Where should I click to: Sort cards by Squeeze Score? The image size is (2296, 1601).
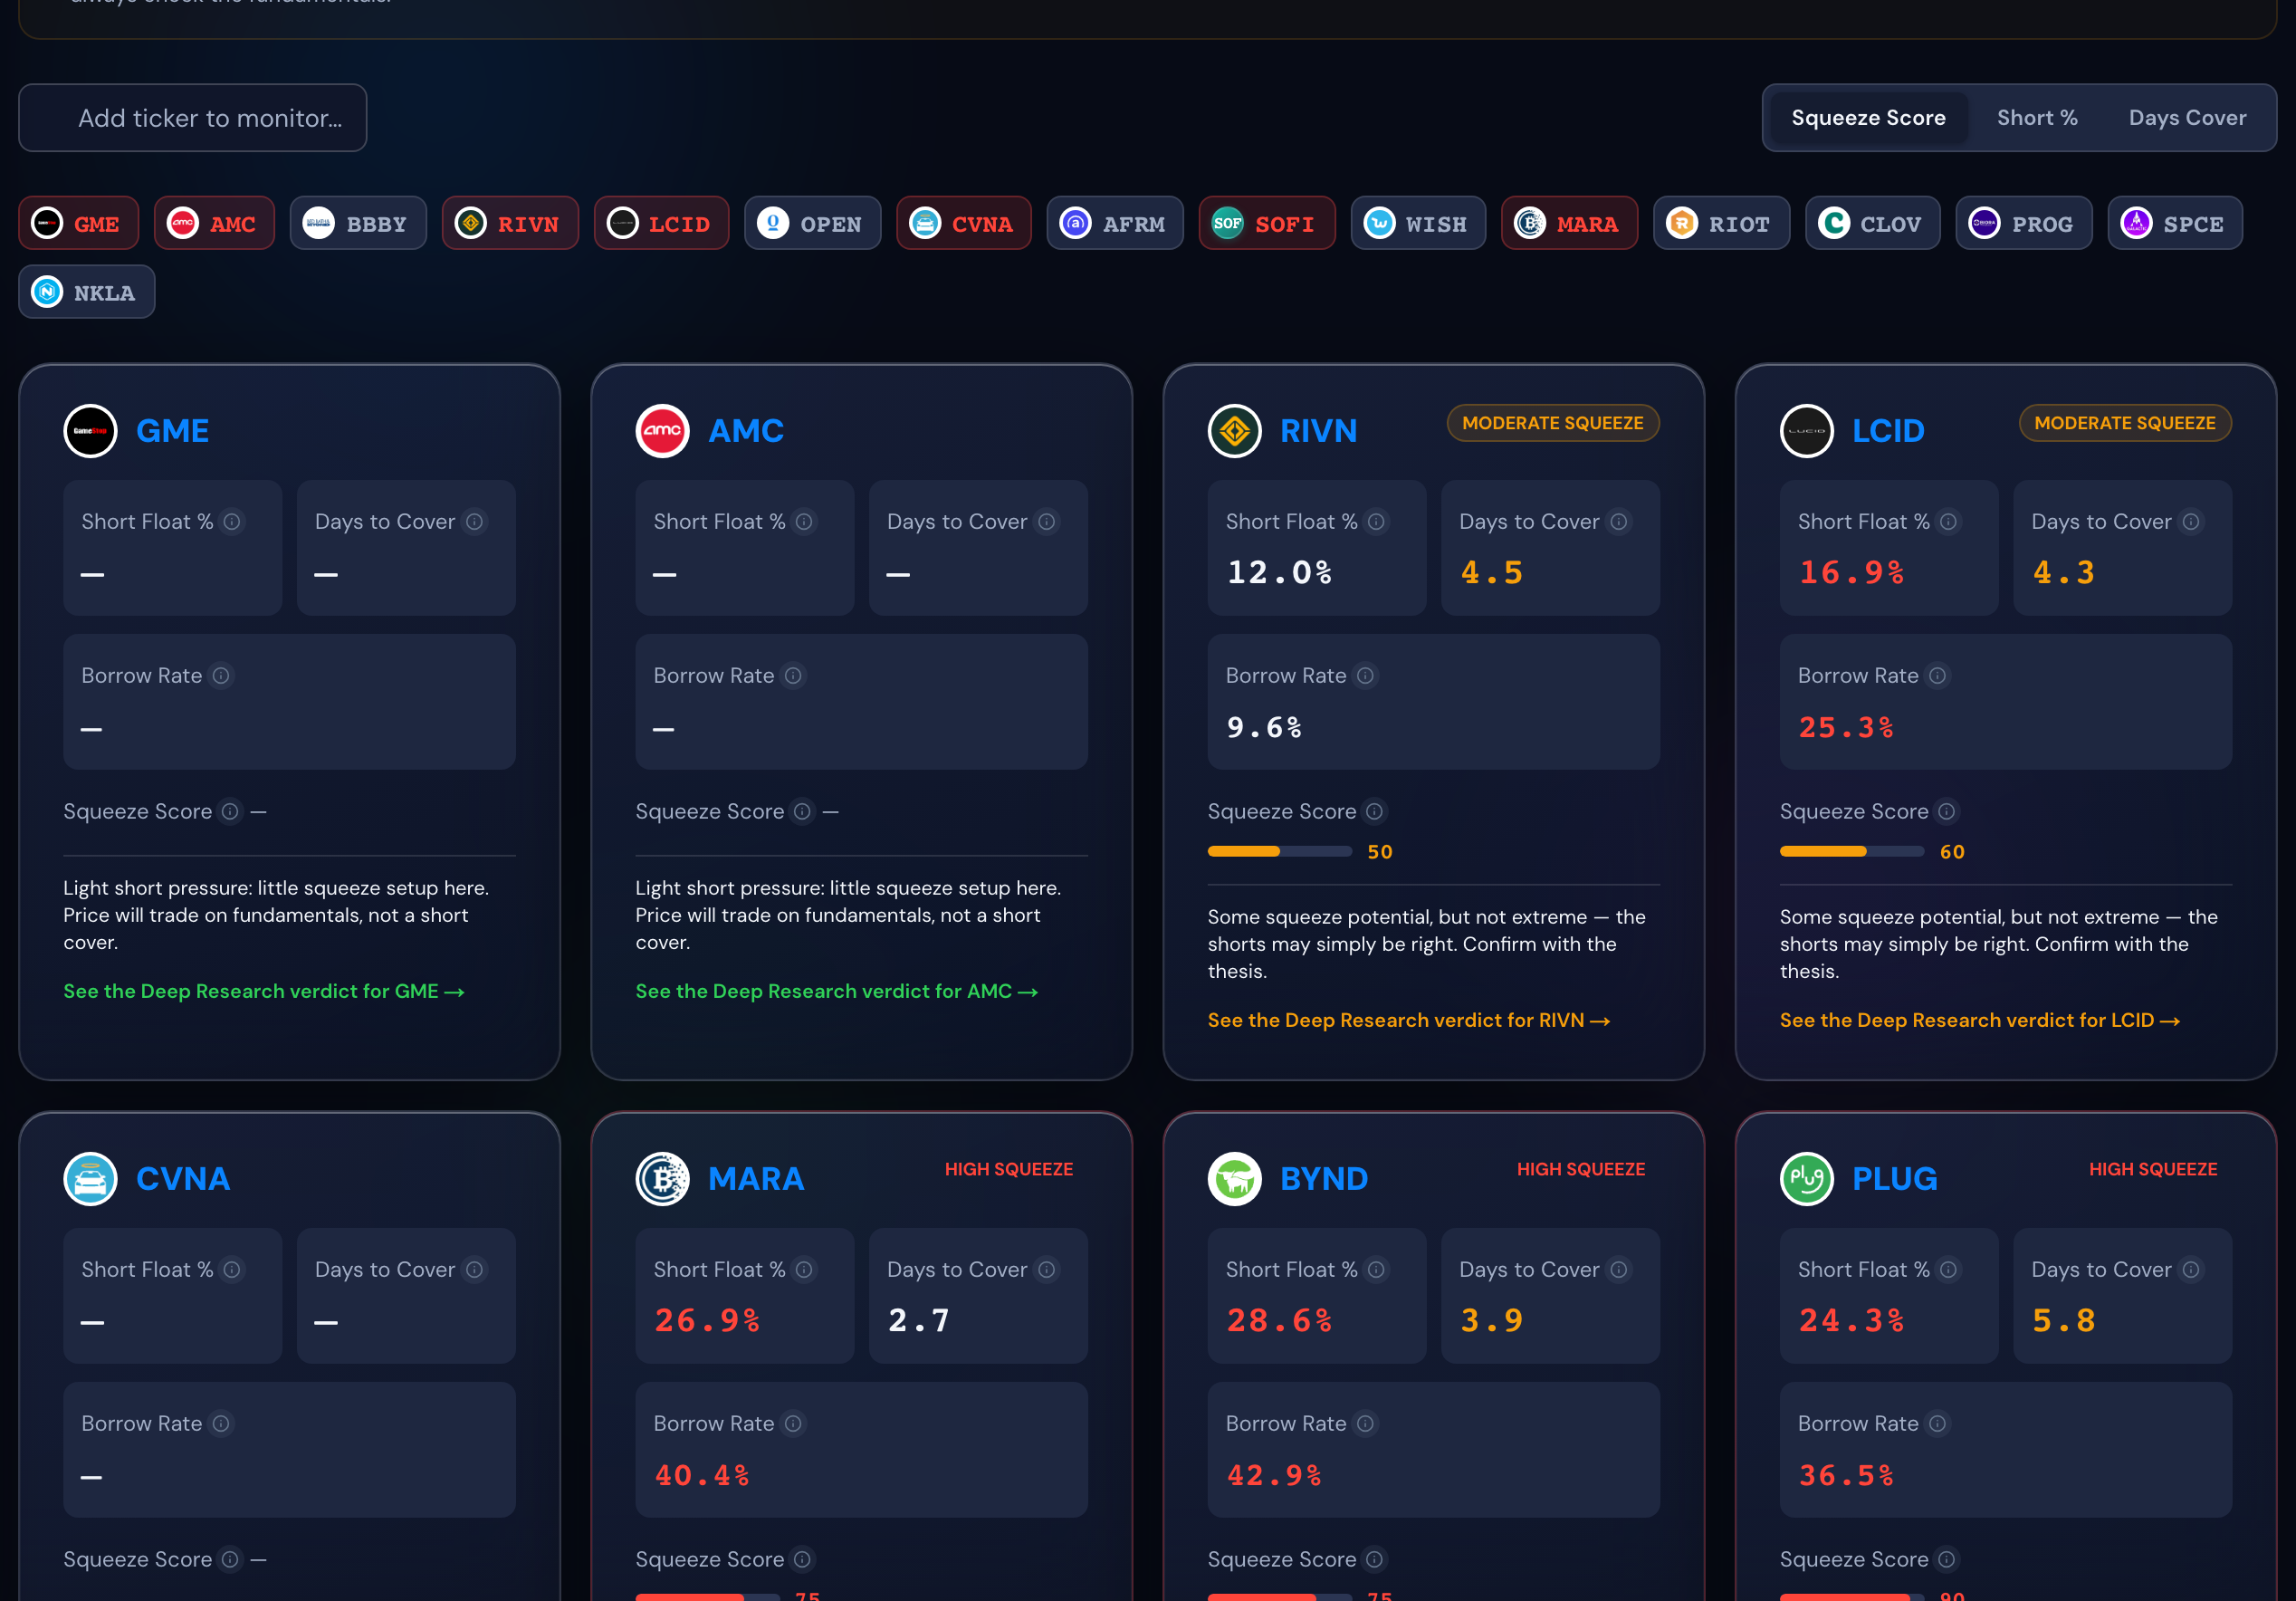point(1868,118)
